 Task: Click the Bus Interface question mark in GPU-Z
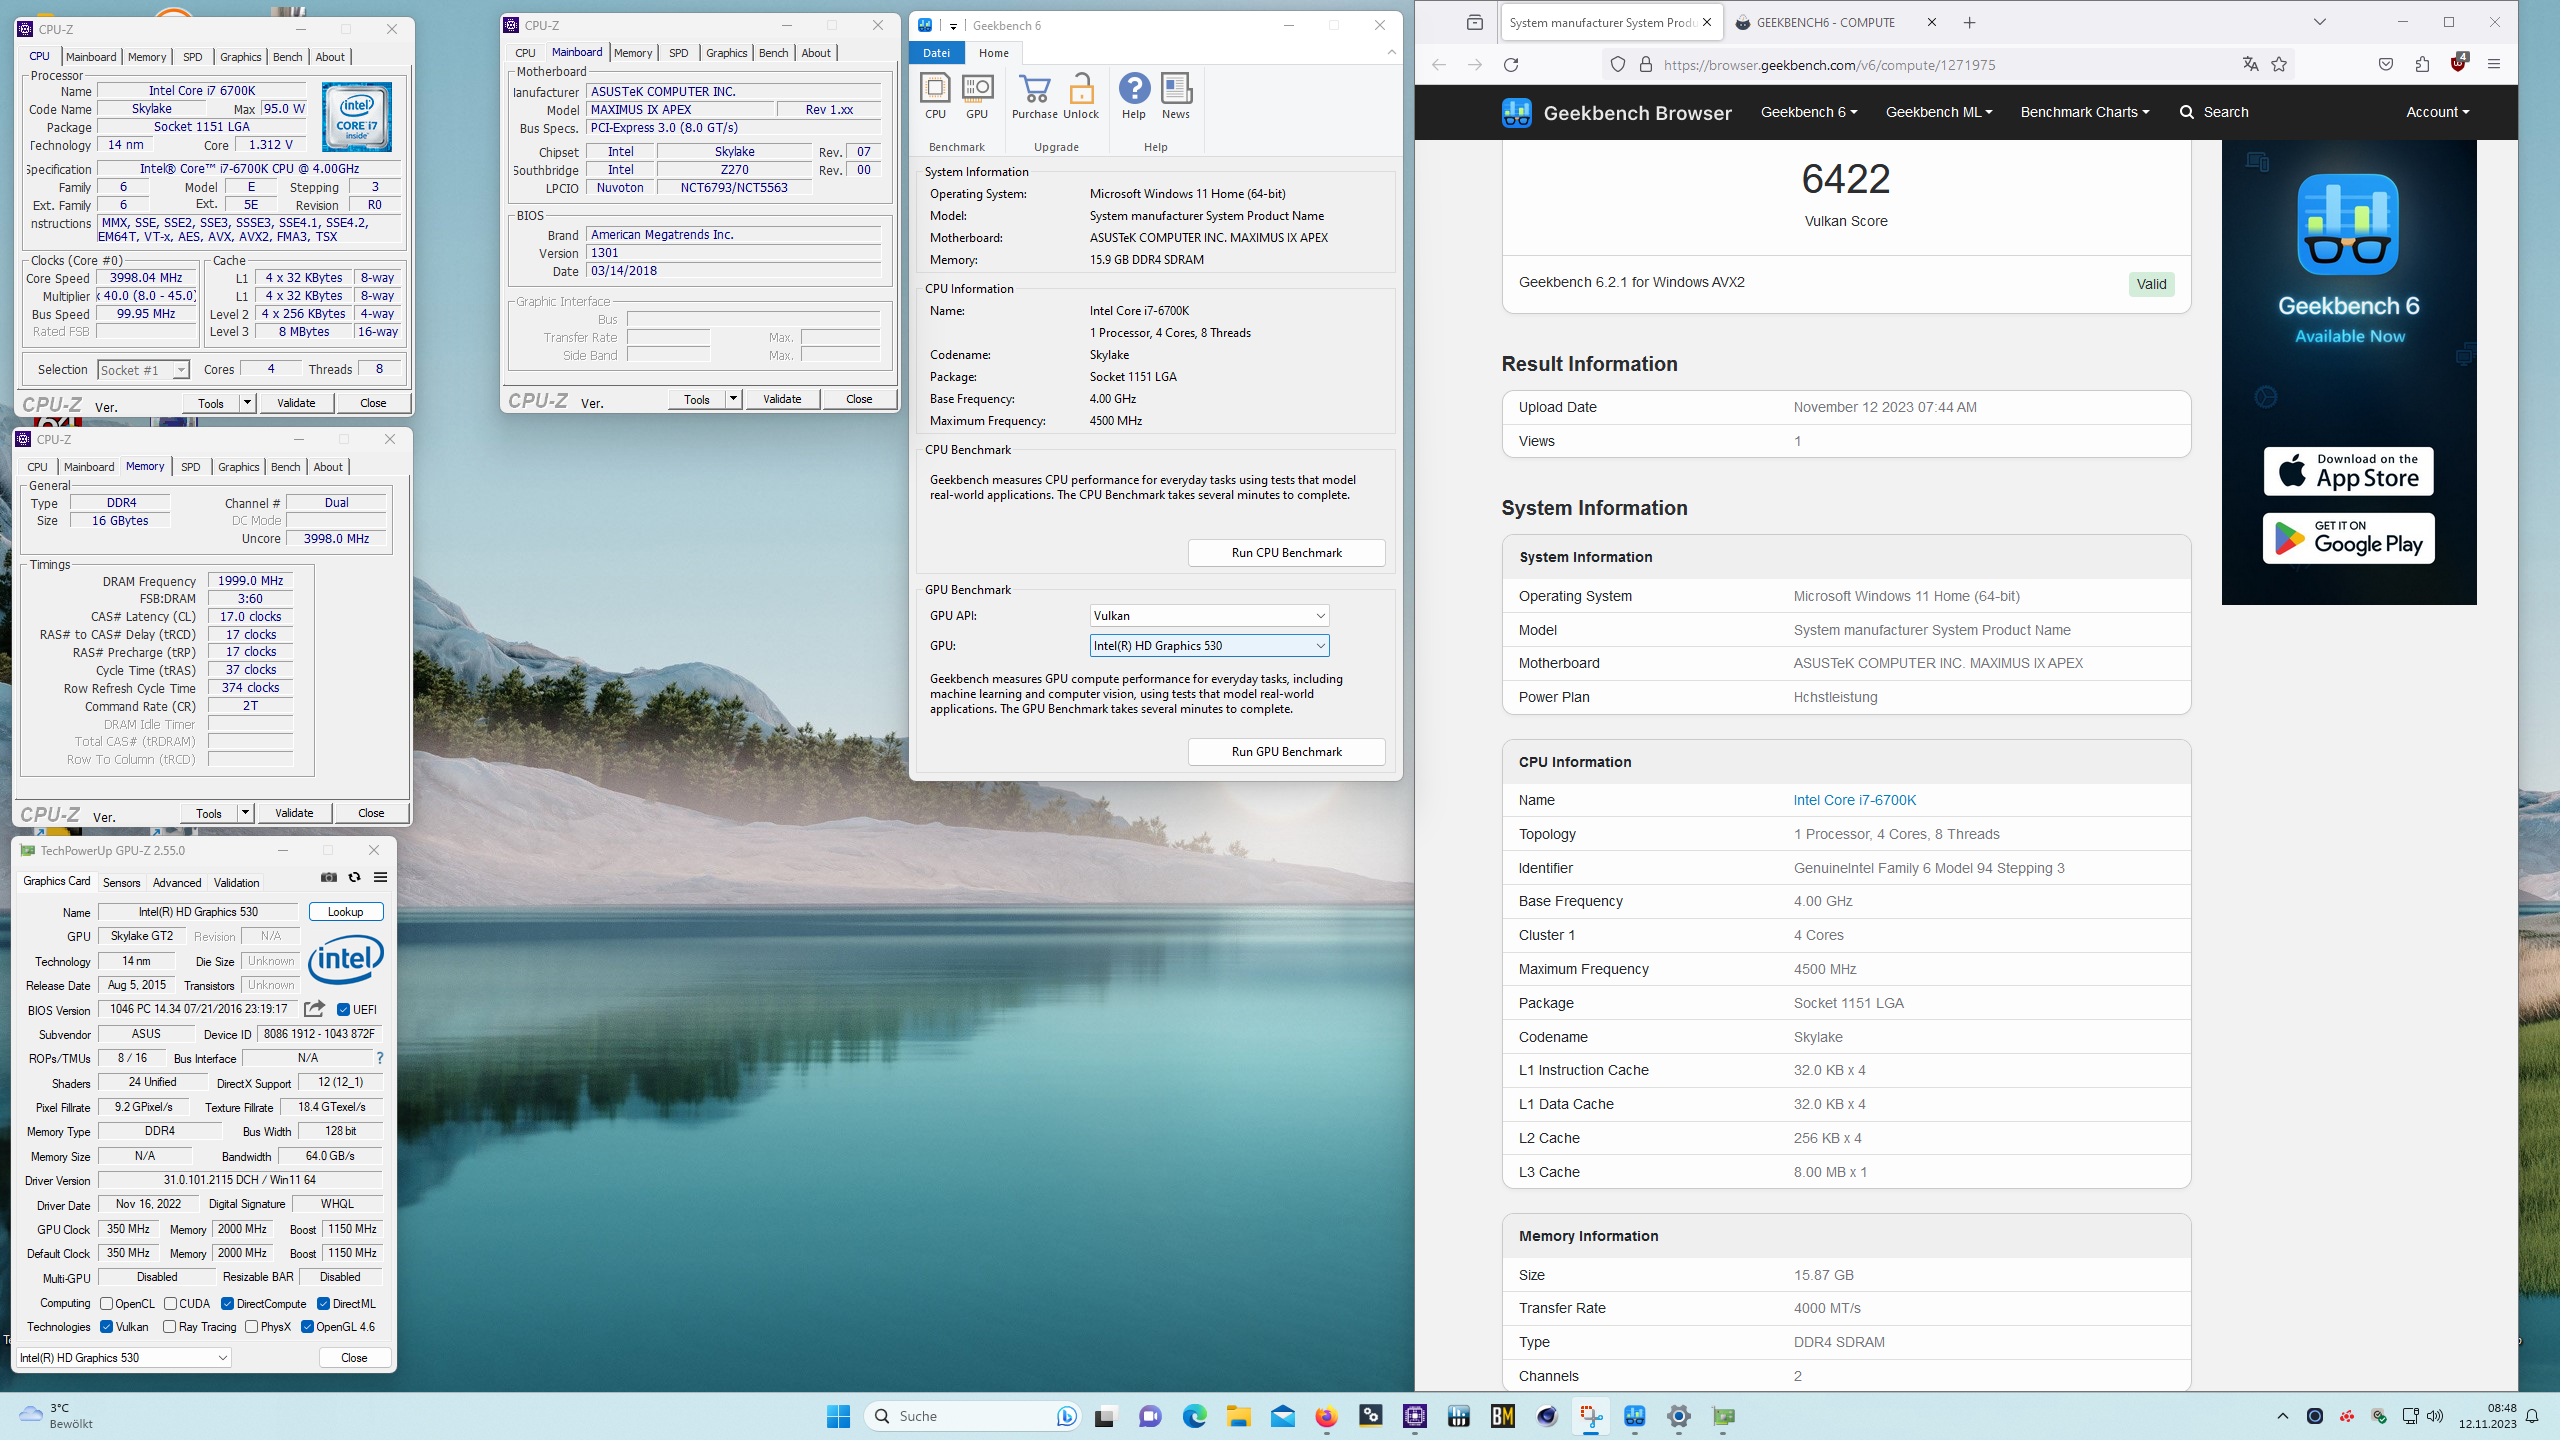point(379,1058)
